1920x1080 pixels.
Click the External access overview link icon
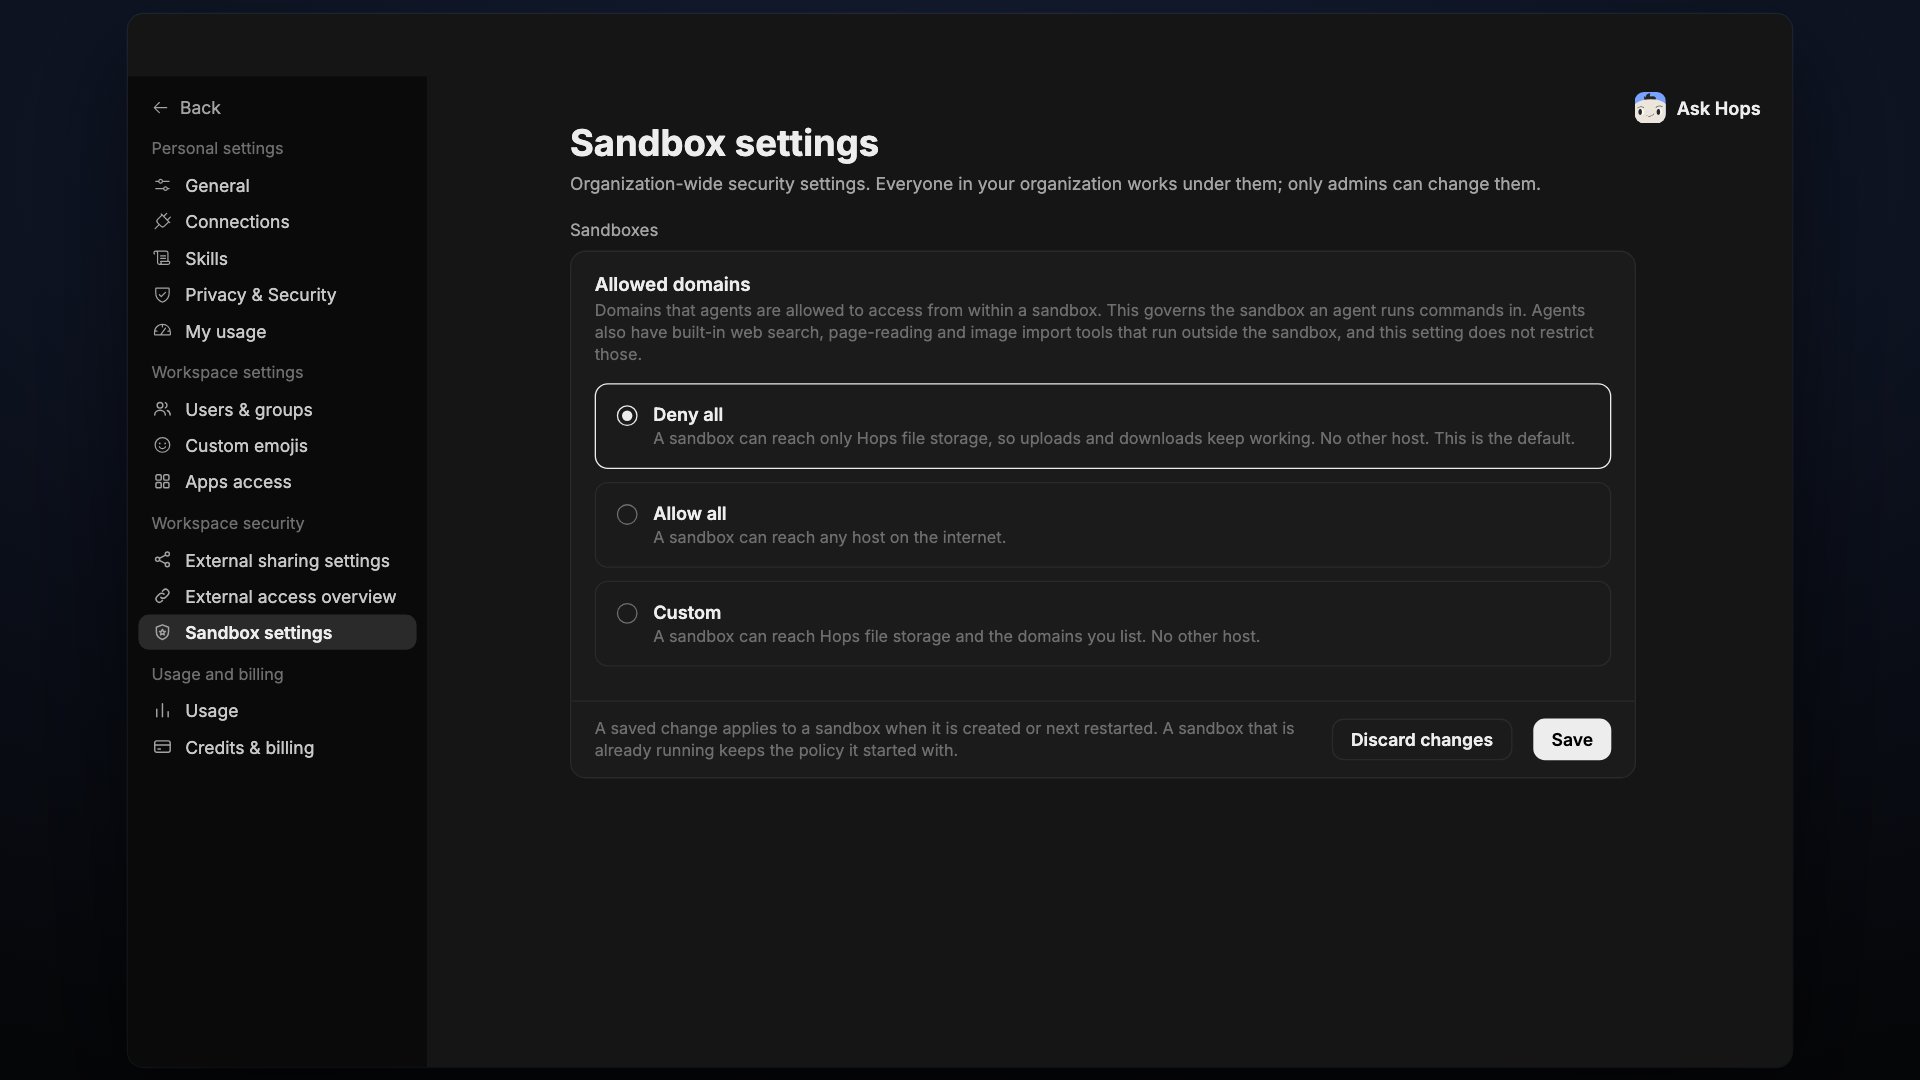[162, 596]
